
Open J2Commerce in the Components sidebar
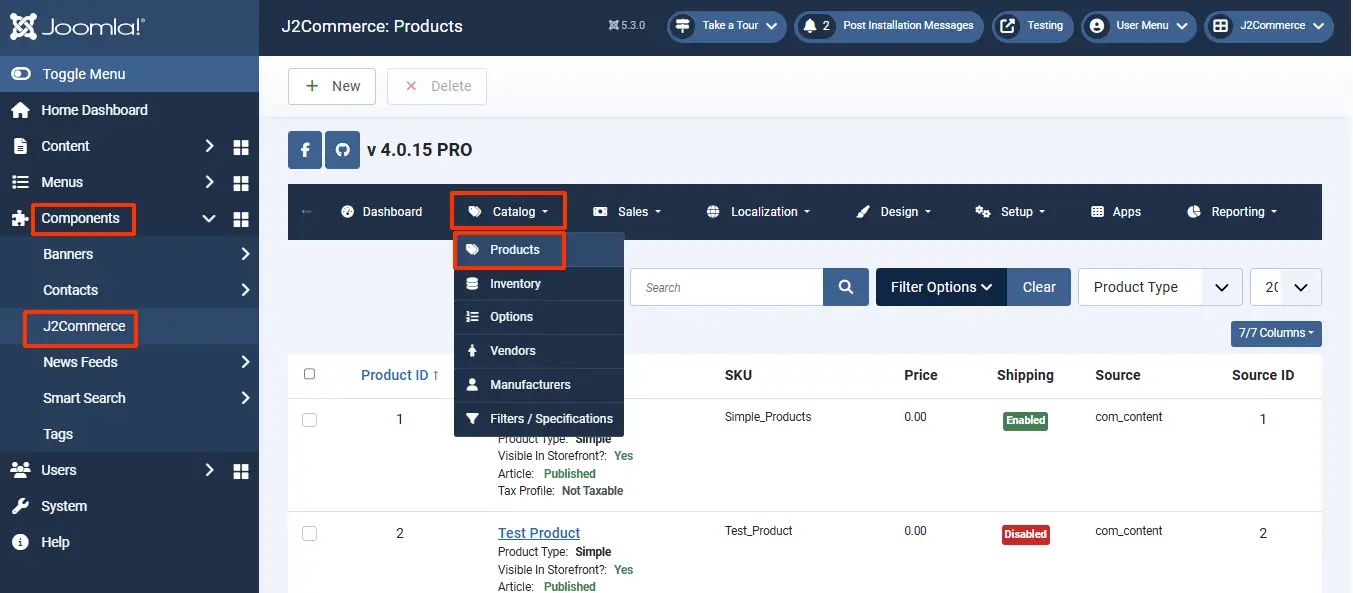pos(84,326)
